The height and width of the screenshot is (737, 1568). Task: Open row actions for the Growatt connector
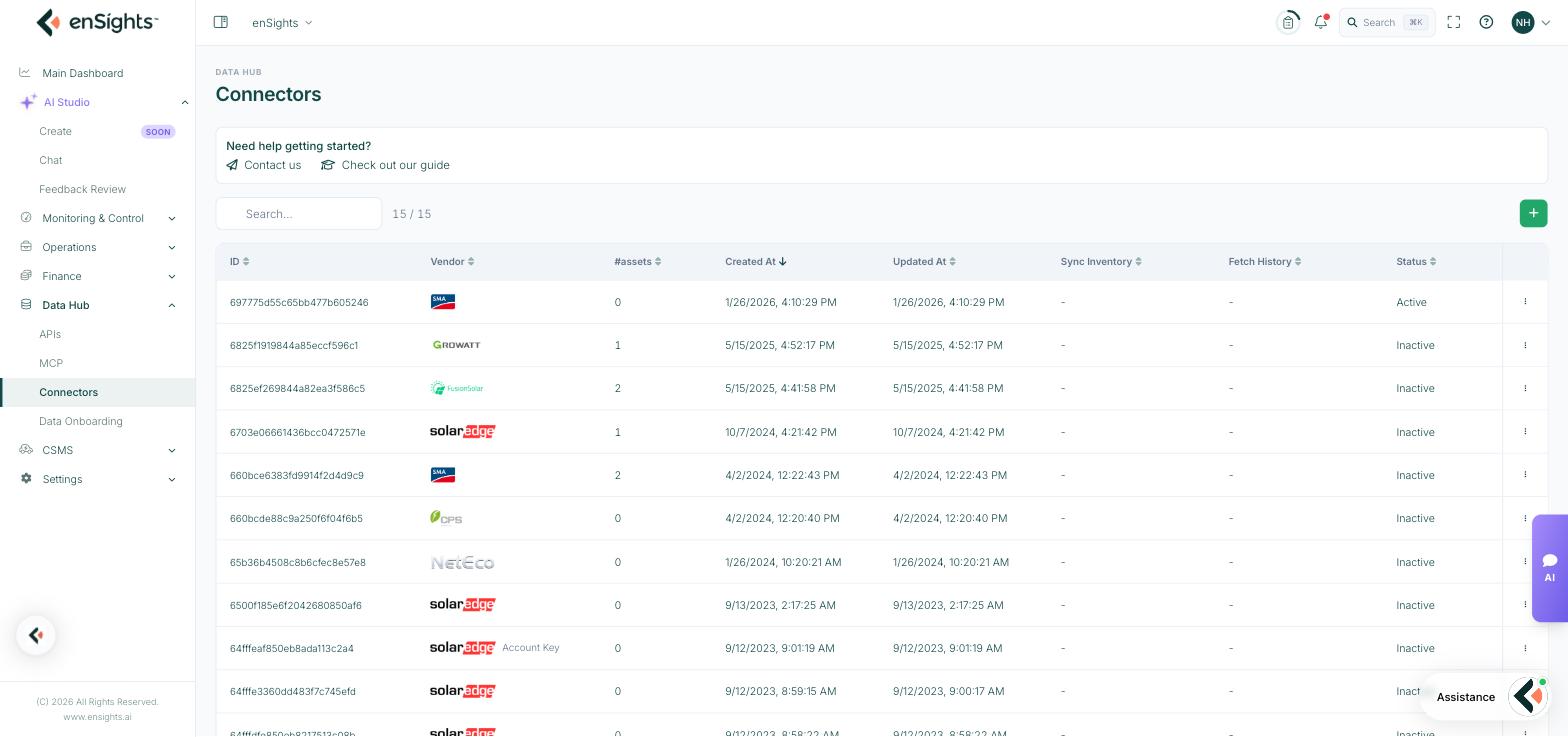[x=1525, y=345]
